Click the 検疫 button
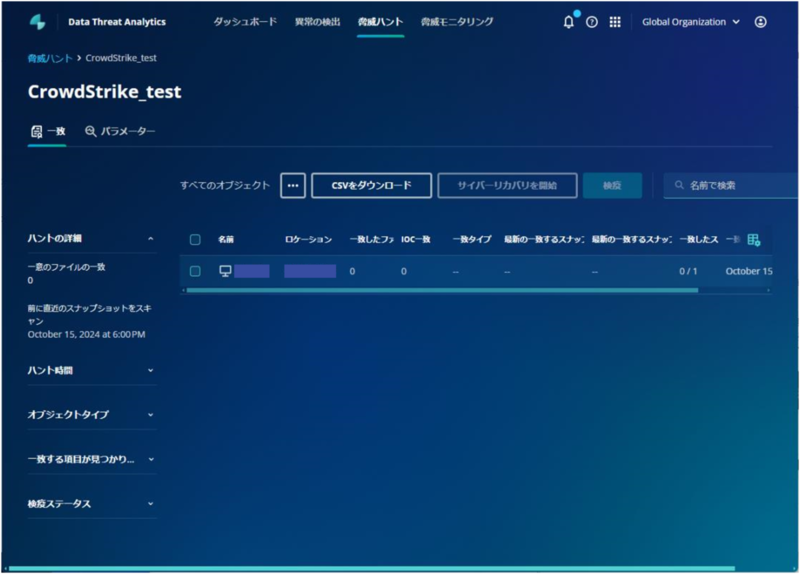800x574 pixels. 612,185
